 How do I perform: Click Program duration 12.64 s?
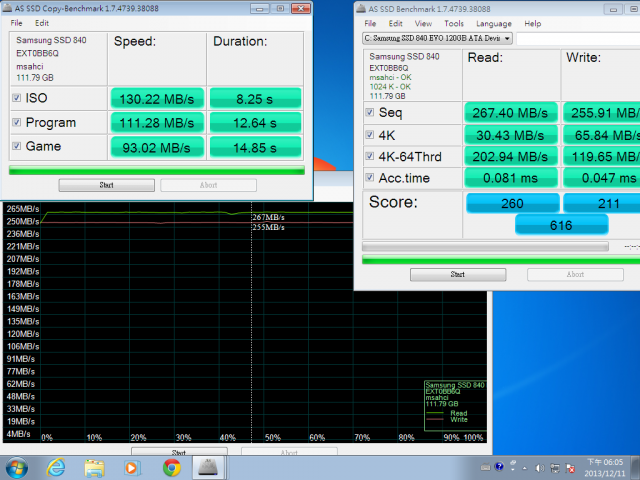(255, 123)
